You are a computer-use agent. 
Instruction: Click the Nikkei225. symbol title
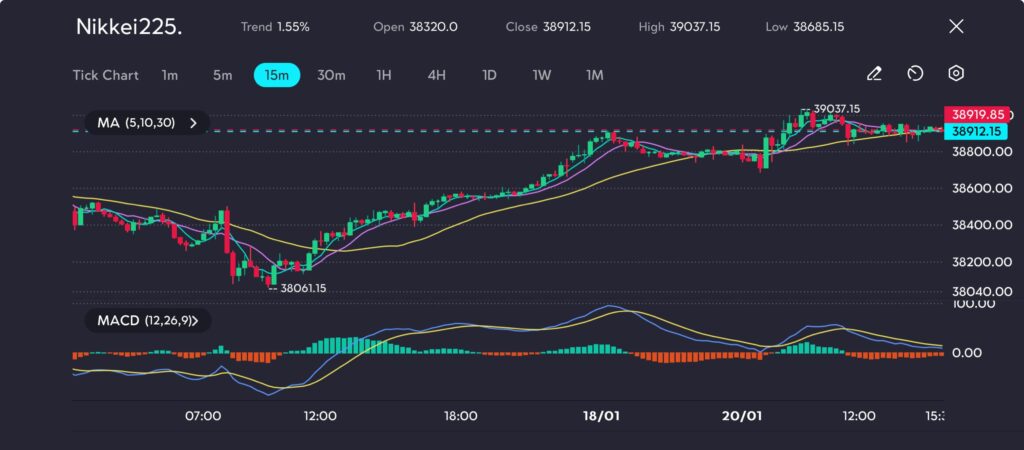click(x=129, y=27)
